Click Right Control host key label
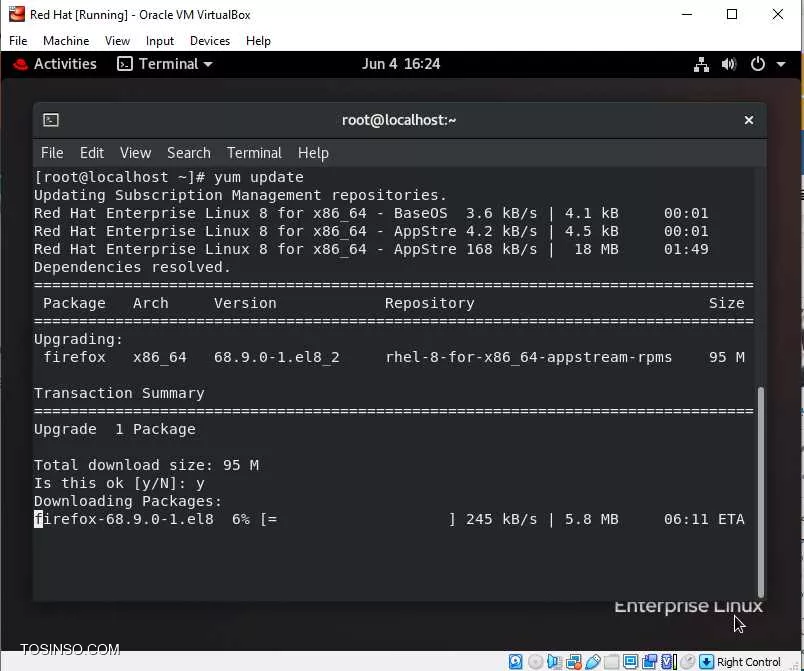The height and width of the screenshot is (671, 804). coord(749,662)
